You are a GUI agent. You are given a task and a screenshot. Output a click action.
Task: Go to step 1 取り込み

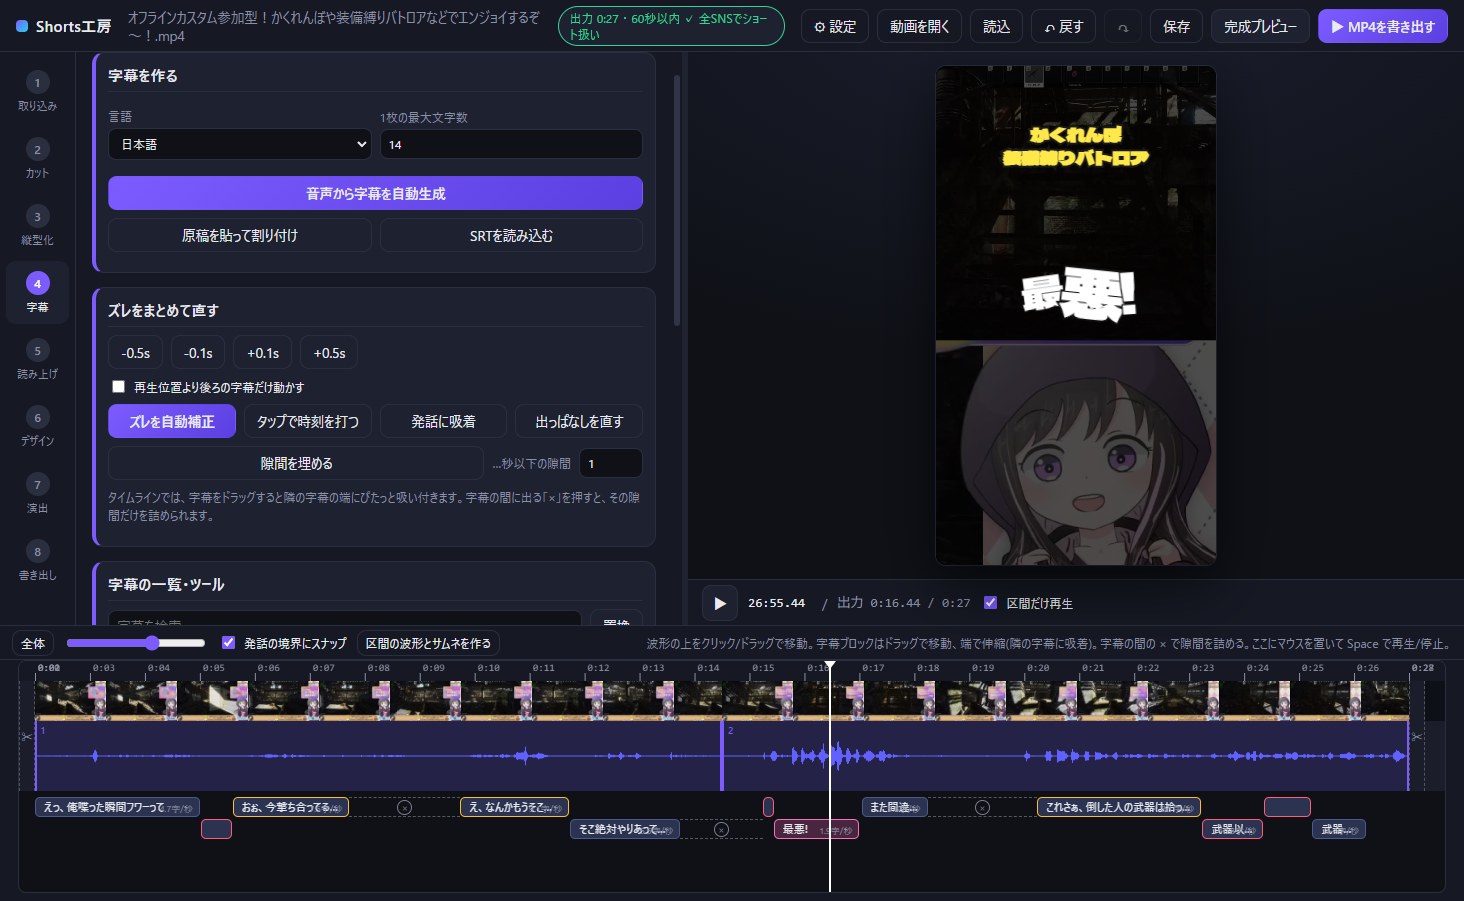(x=37, y=91)
